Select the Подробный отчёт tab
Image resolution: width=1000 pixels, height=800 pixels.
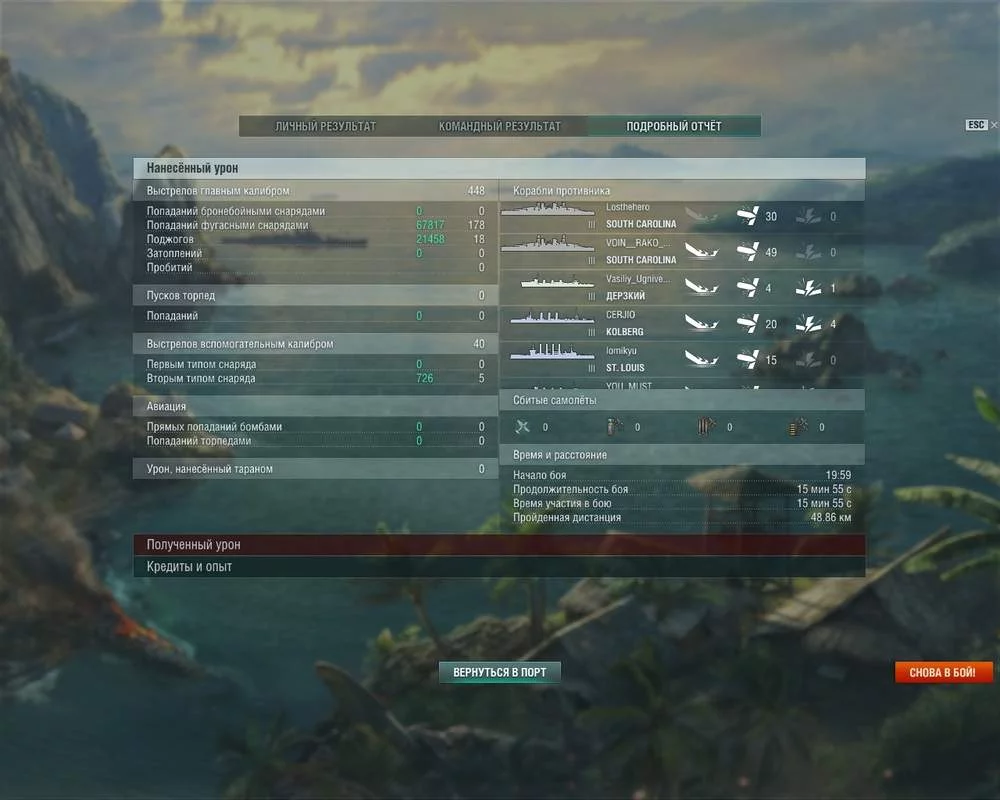coord(673,126)
